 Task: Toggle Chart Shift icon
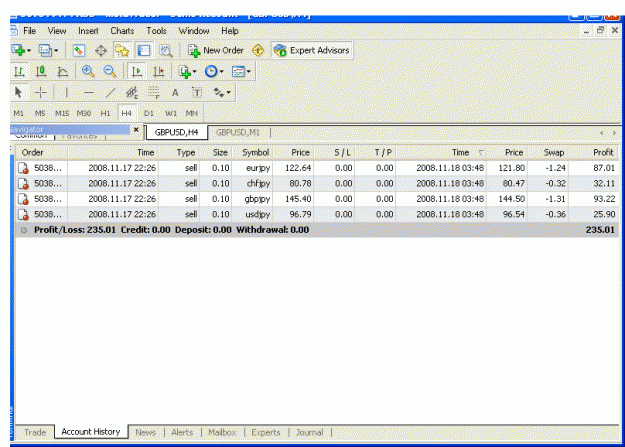tap(159, 72)
